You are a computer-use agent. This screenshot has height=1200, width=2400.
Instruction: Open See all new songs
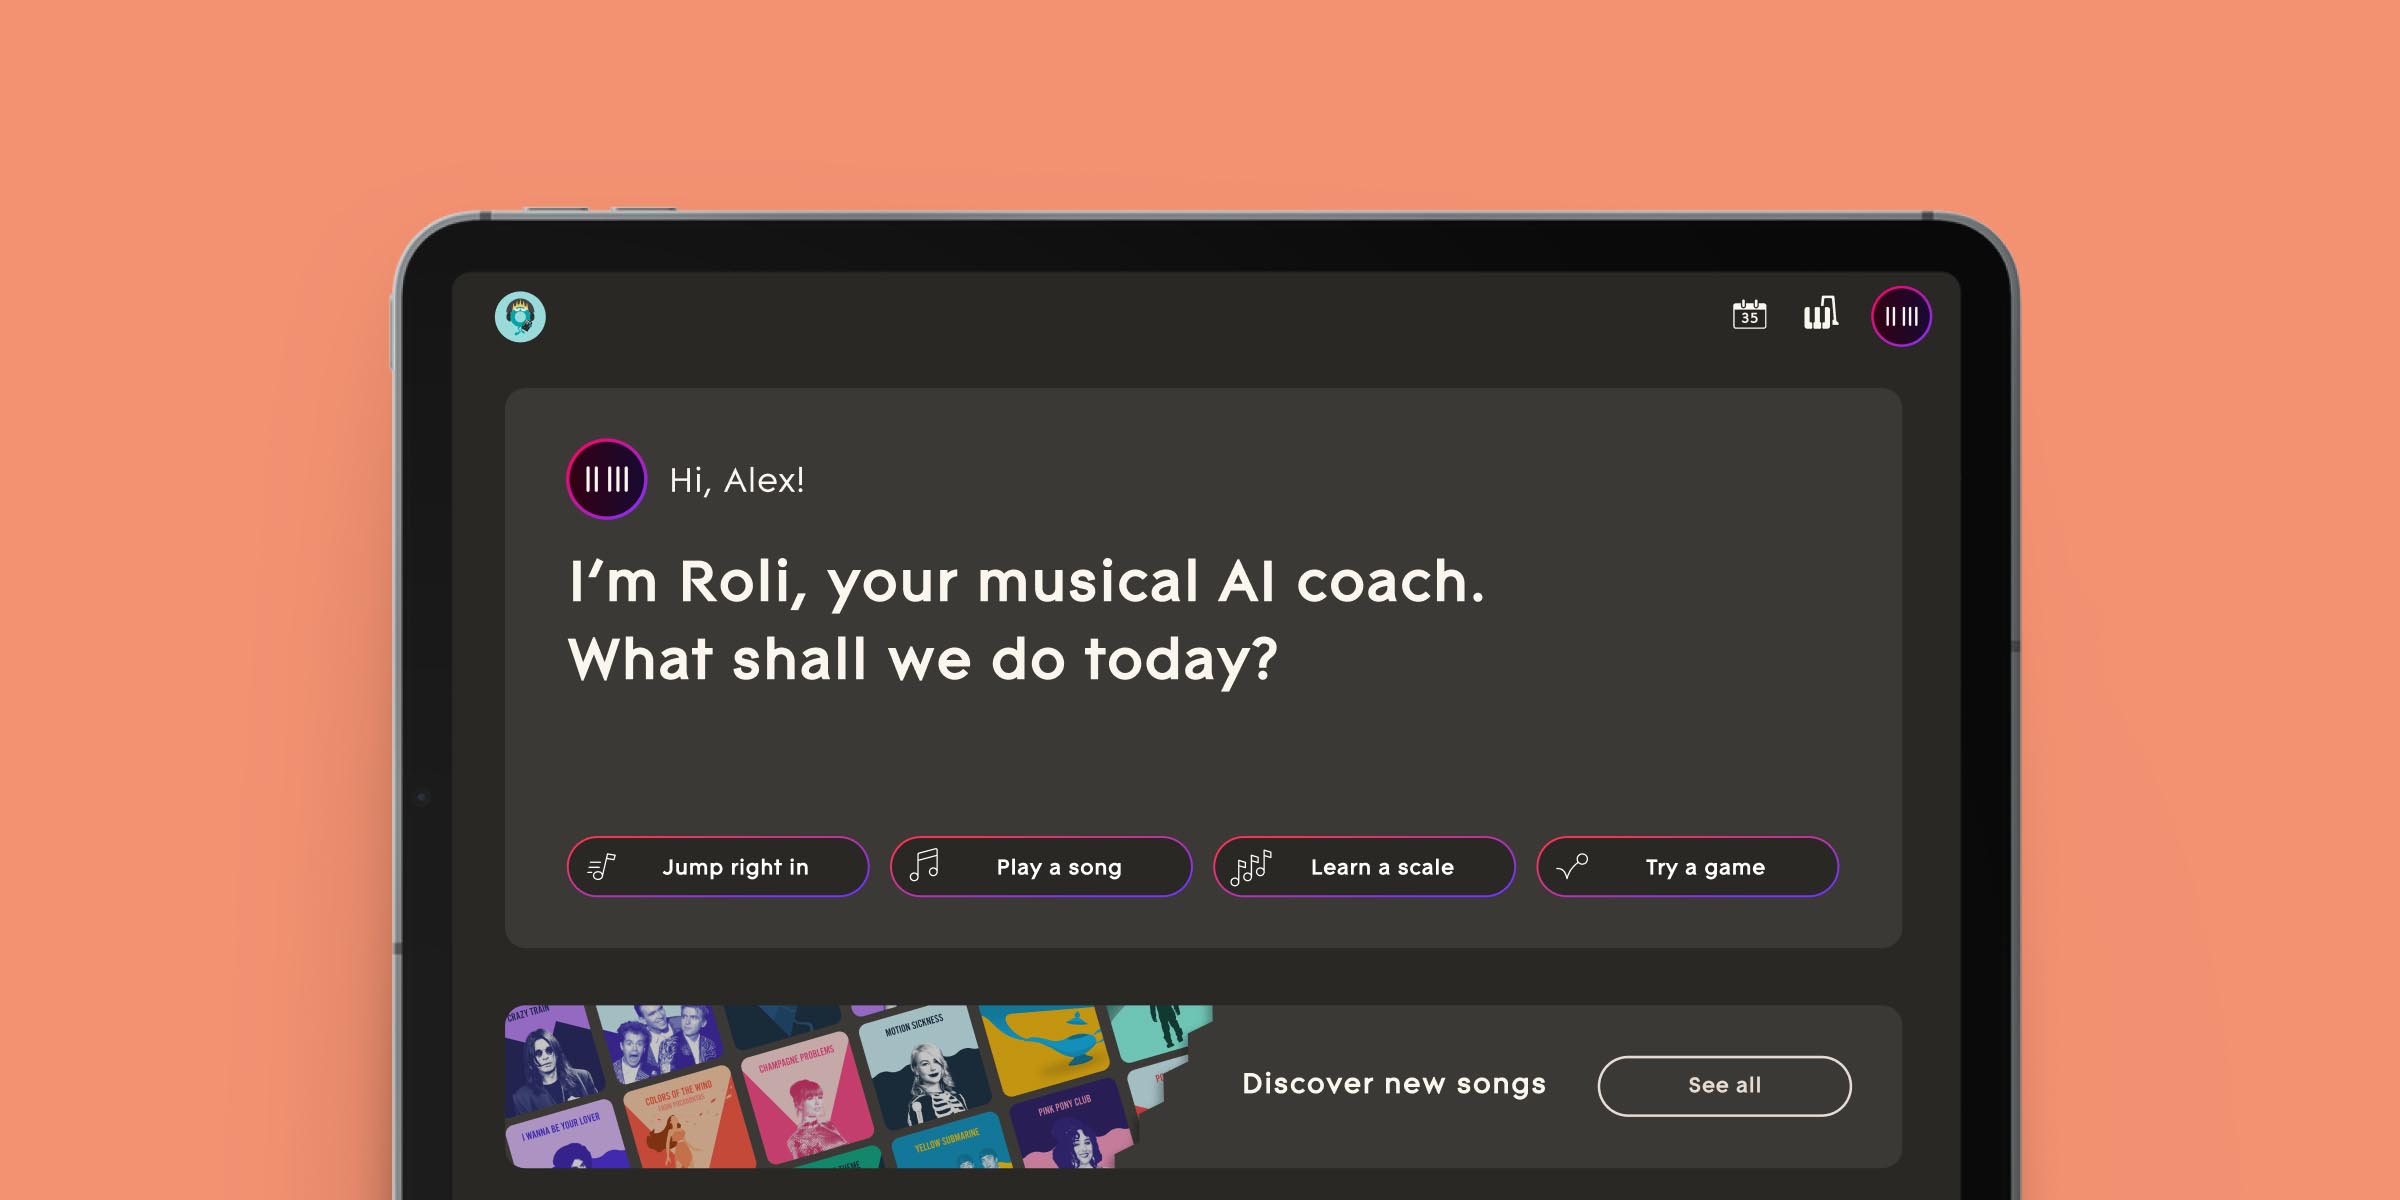coord(1723,1085)
